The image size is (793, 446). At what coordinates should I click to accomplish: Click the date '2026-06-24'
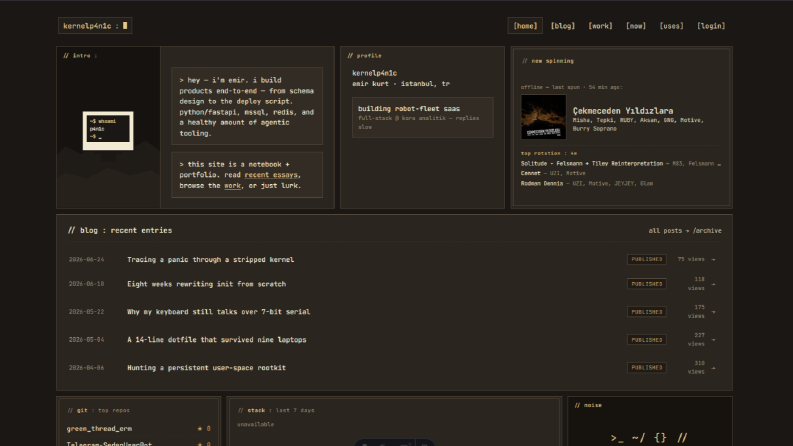pyautogui.click(x=86, y=259)
